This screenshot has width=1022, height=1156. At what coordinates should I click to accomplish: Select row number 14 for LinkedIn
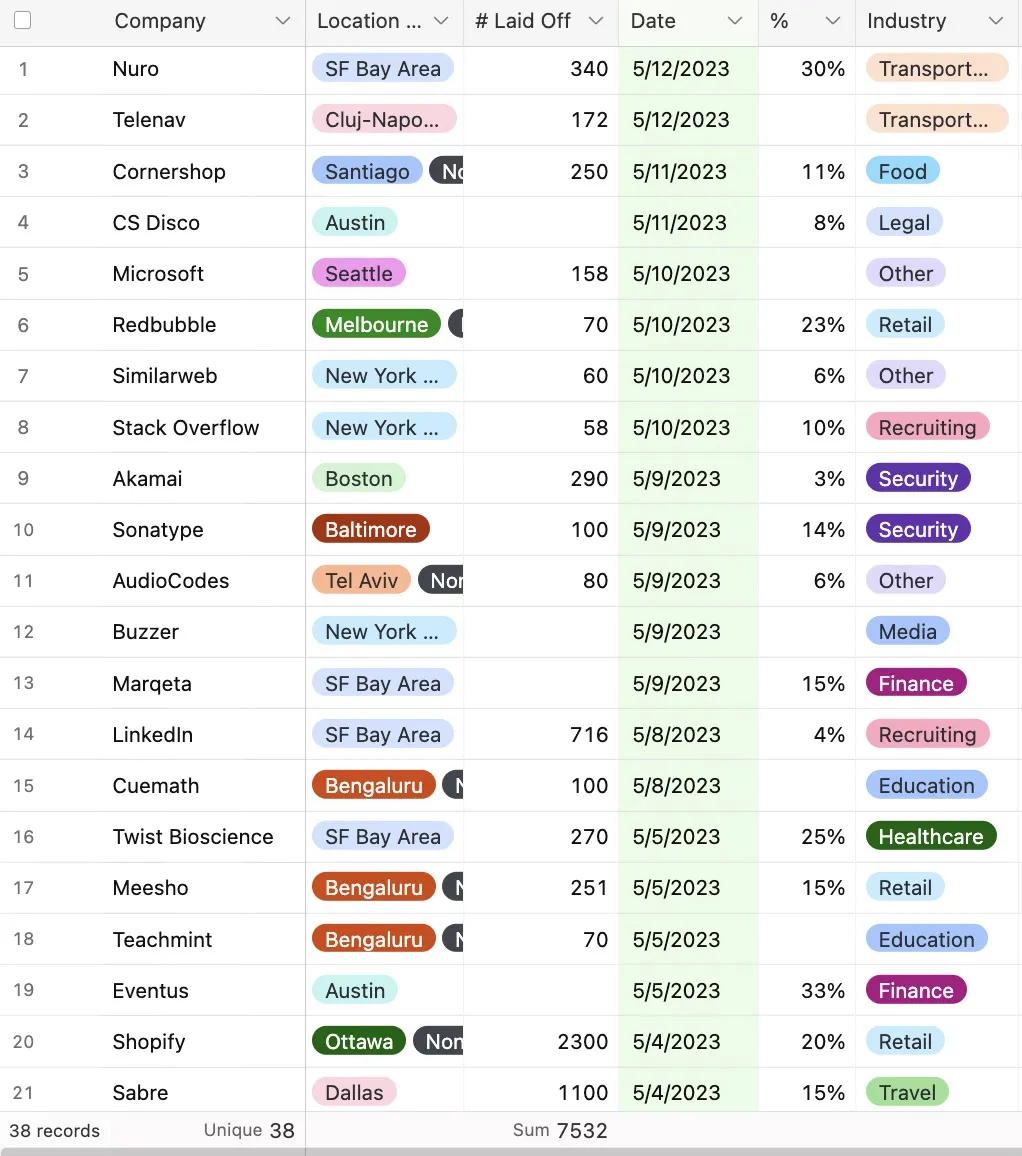point(23,734)
